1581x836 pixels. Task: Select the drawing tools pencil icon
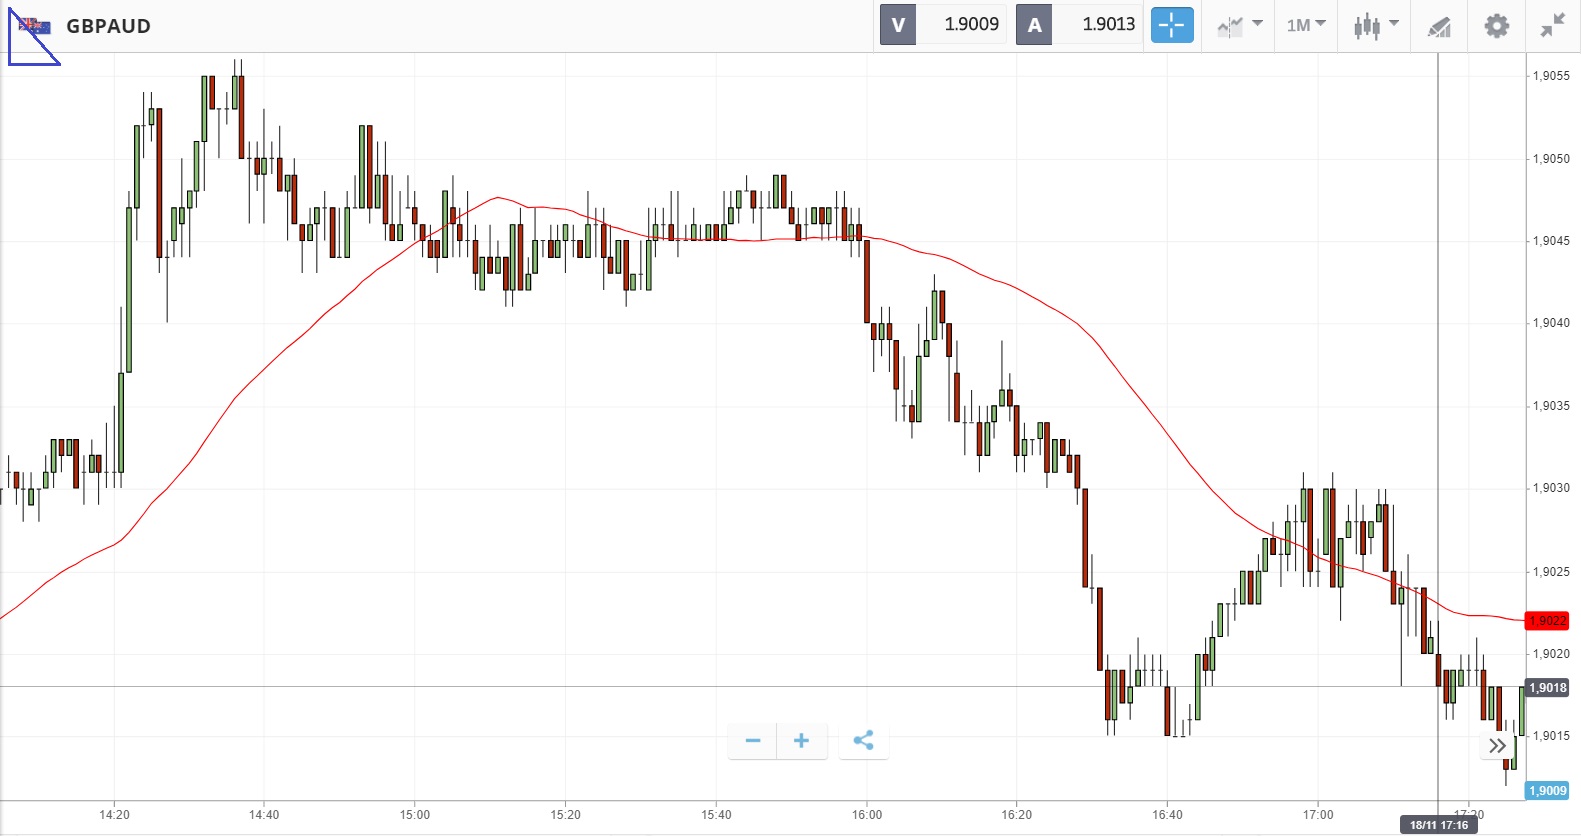1439,26
